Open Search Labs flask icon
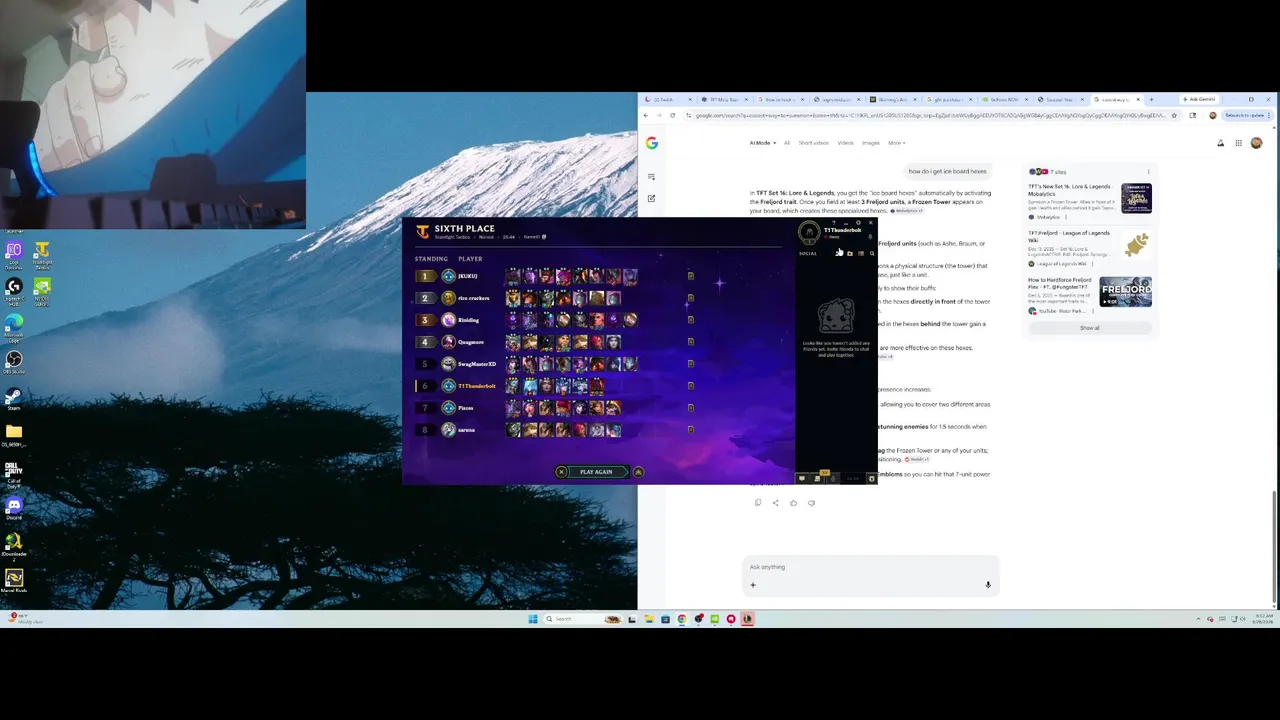Screen dimensions: 1280x720 click(1220, 143)
